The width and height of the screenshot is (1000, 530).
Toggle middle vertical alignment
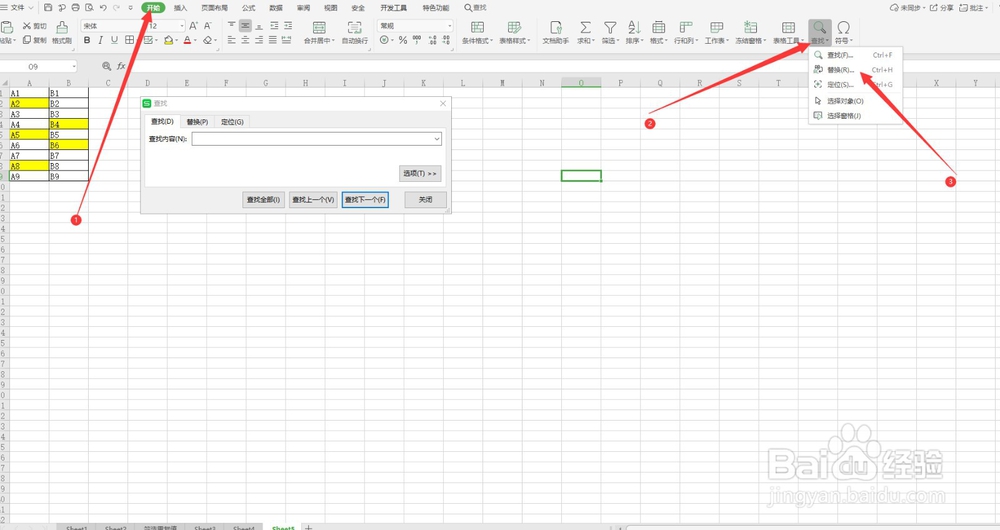246,26
